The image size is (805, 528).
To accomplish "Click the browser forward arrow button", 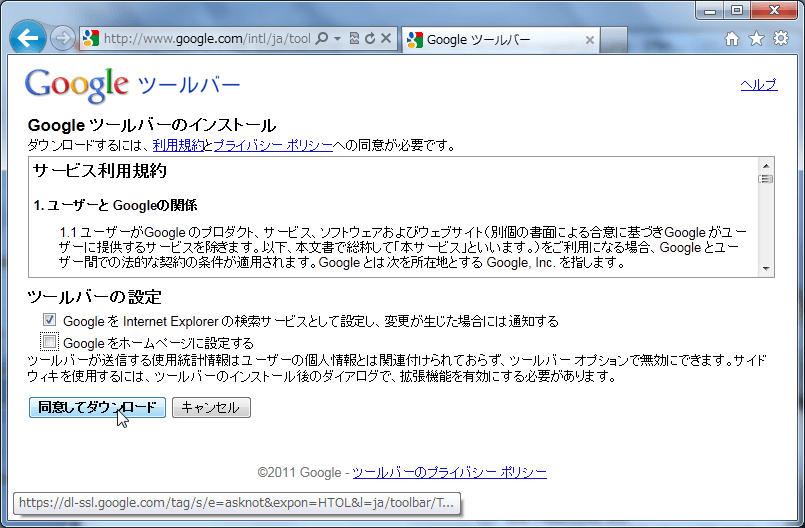I will (62, 39).
